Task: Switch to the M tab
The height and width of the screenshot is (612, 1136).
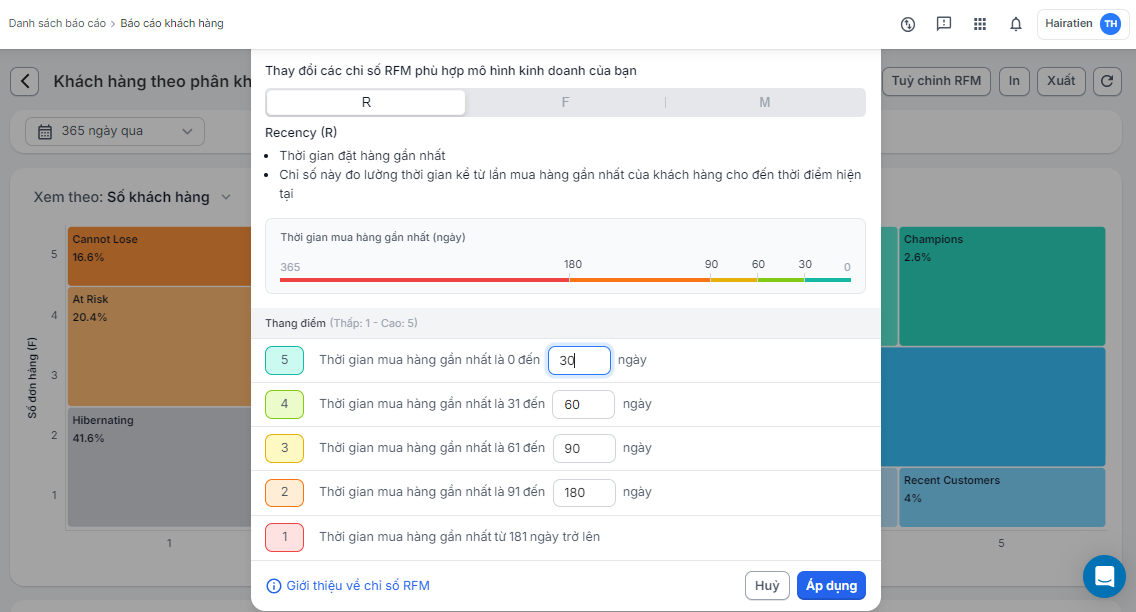Action: pyautogui.click(x=765, y=102)
